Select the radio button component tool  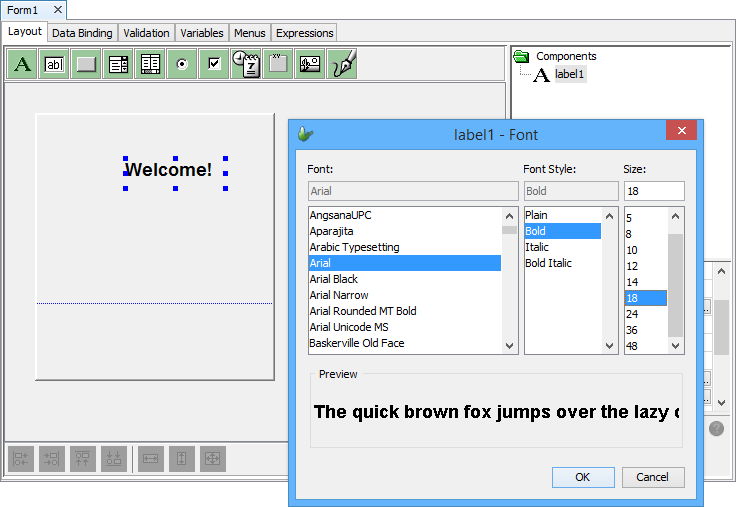[x=182, y=64]
